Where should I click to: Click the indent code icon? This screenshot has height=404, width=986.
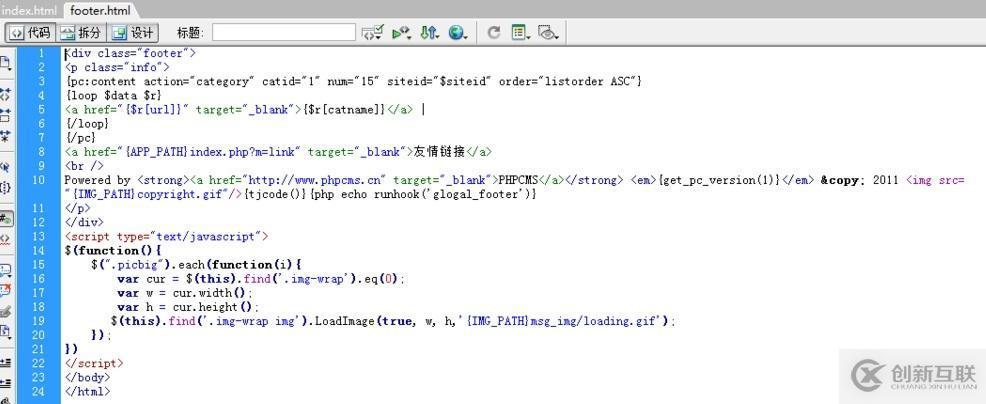5,362
